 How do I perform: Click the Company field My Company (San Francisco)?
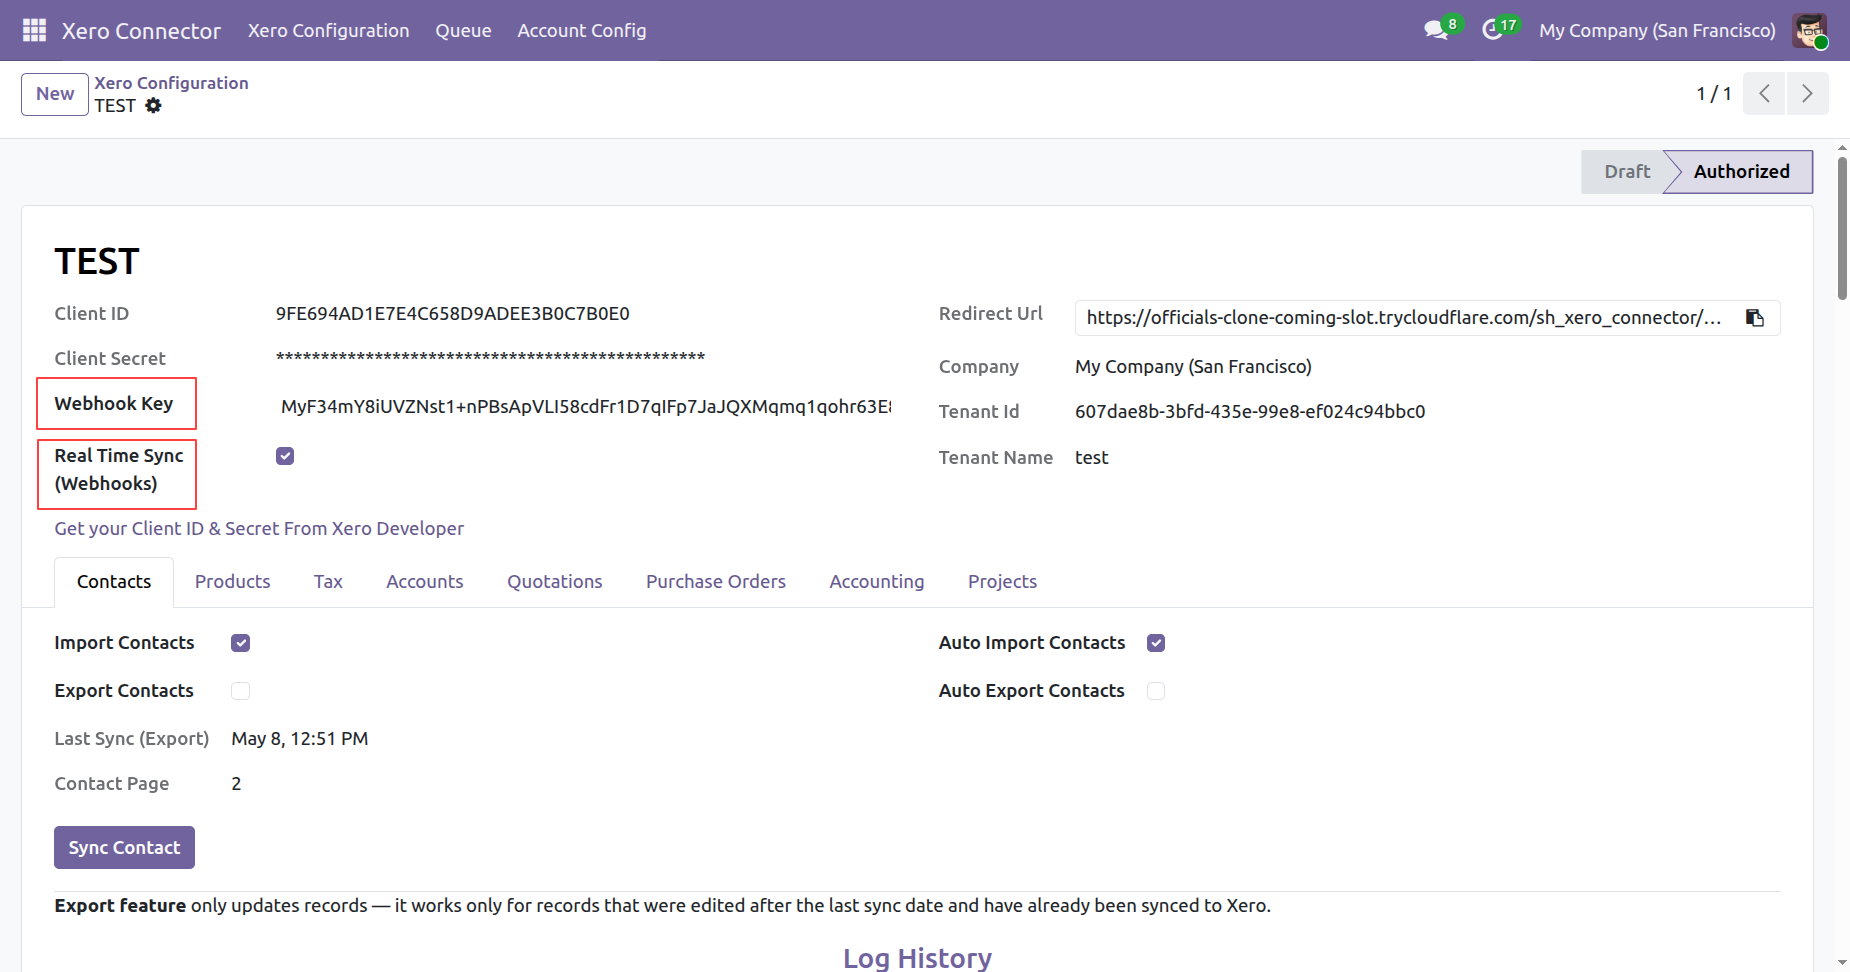point(1193,367)
